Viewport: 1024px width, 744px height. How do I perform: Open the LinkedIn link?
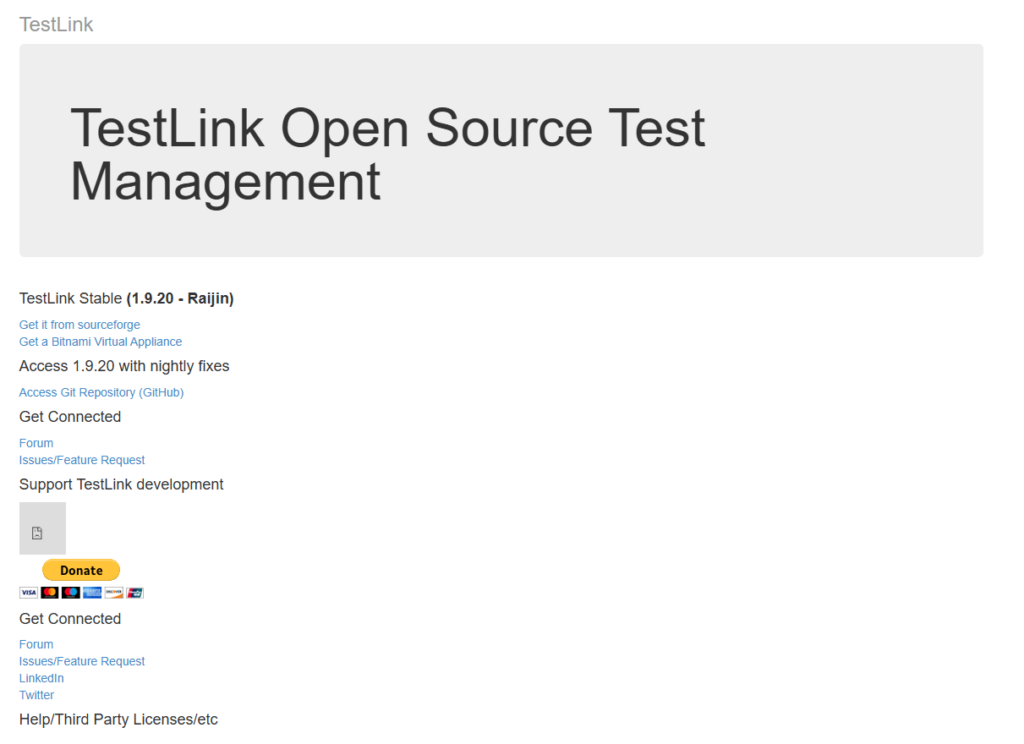[x=41, y=679]
